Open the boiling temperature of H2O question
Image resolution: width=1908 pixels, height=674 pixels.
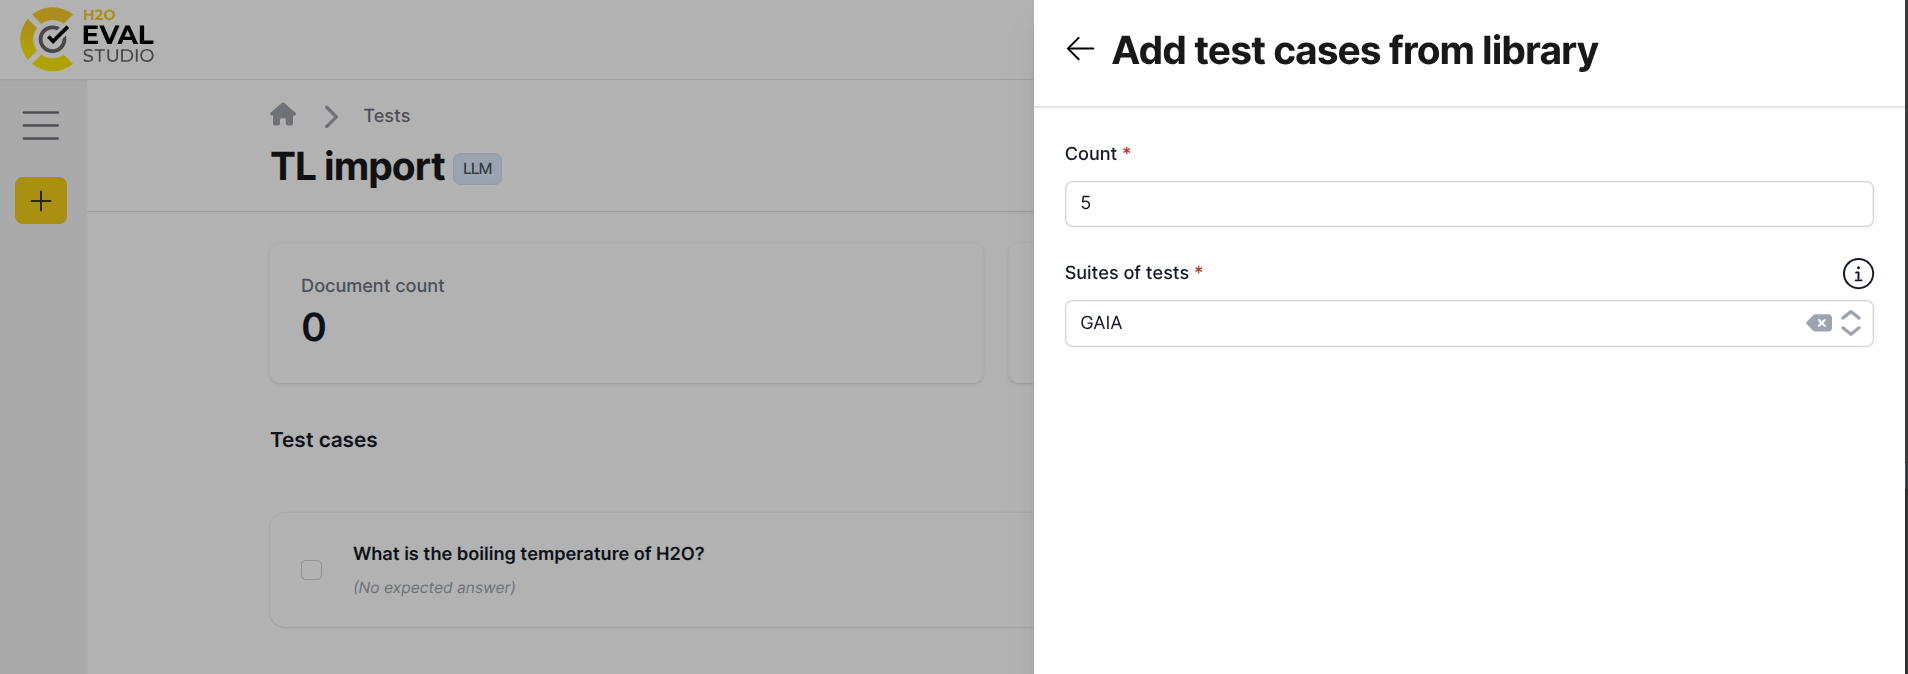point(528,554)
